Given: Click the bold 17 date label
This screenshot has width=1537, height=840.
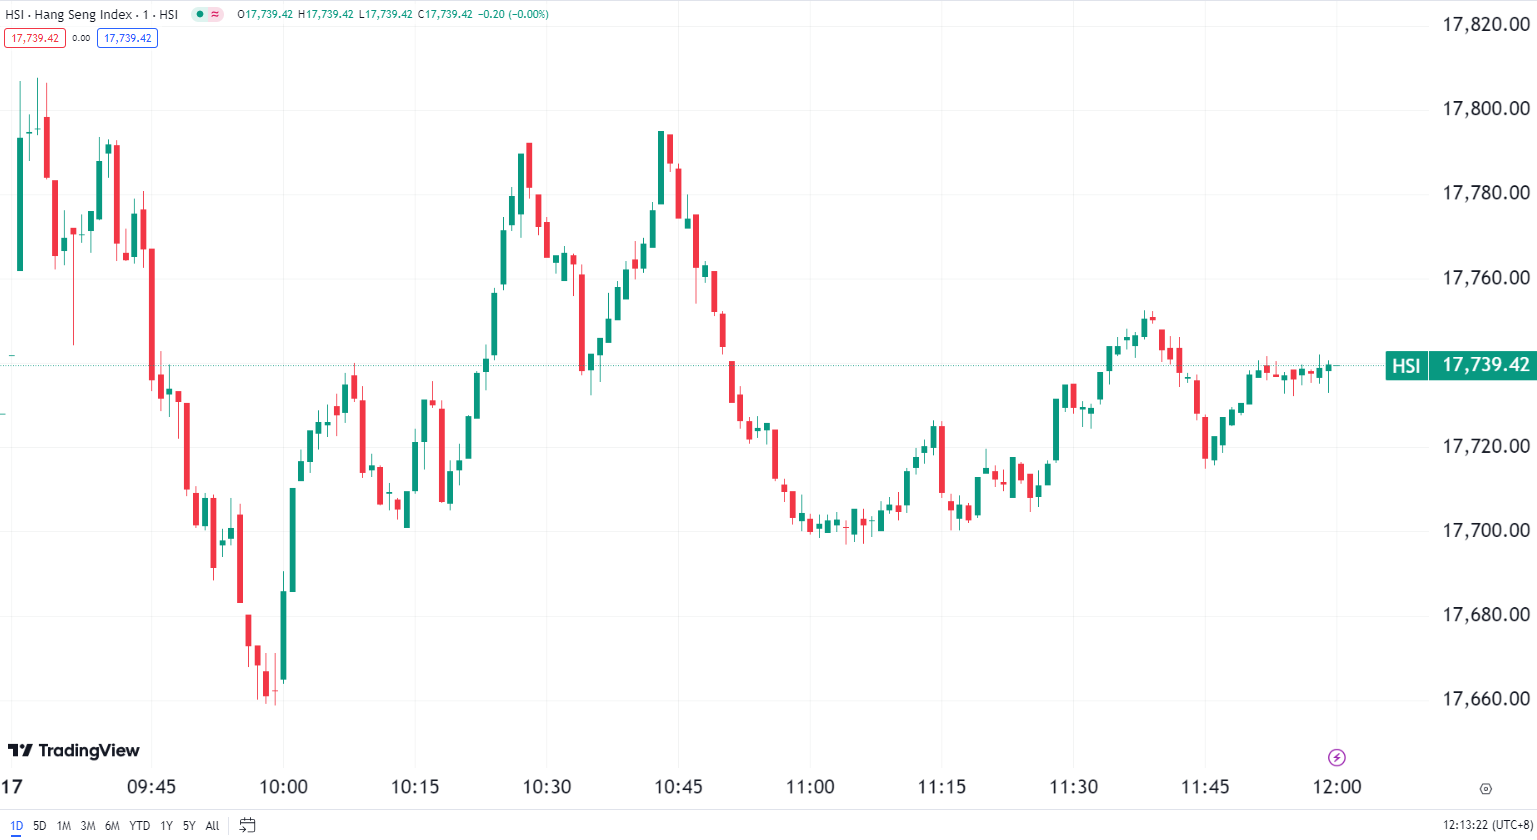Looking at the screenshot, I should tap(11, 787).
